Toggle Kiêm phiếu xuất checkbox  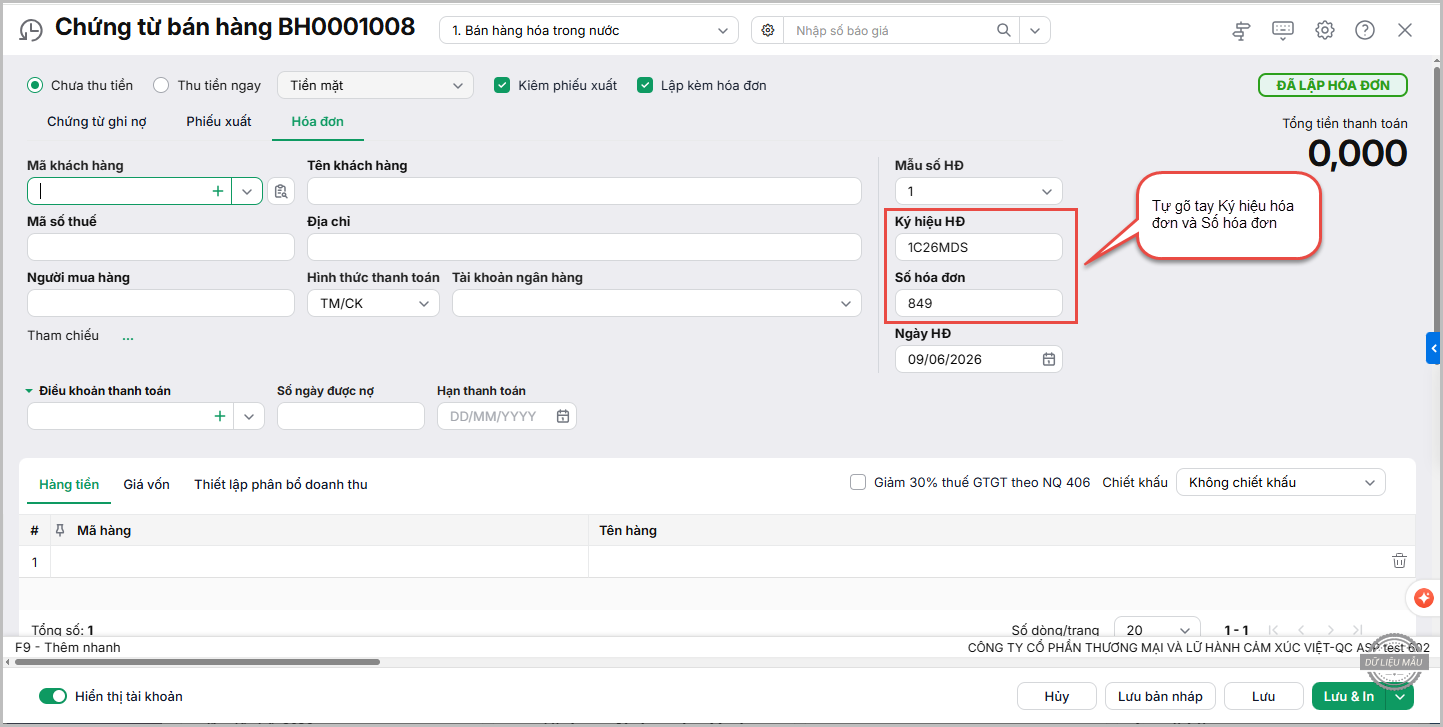tap(502, 85)
